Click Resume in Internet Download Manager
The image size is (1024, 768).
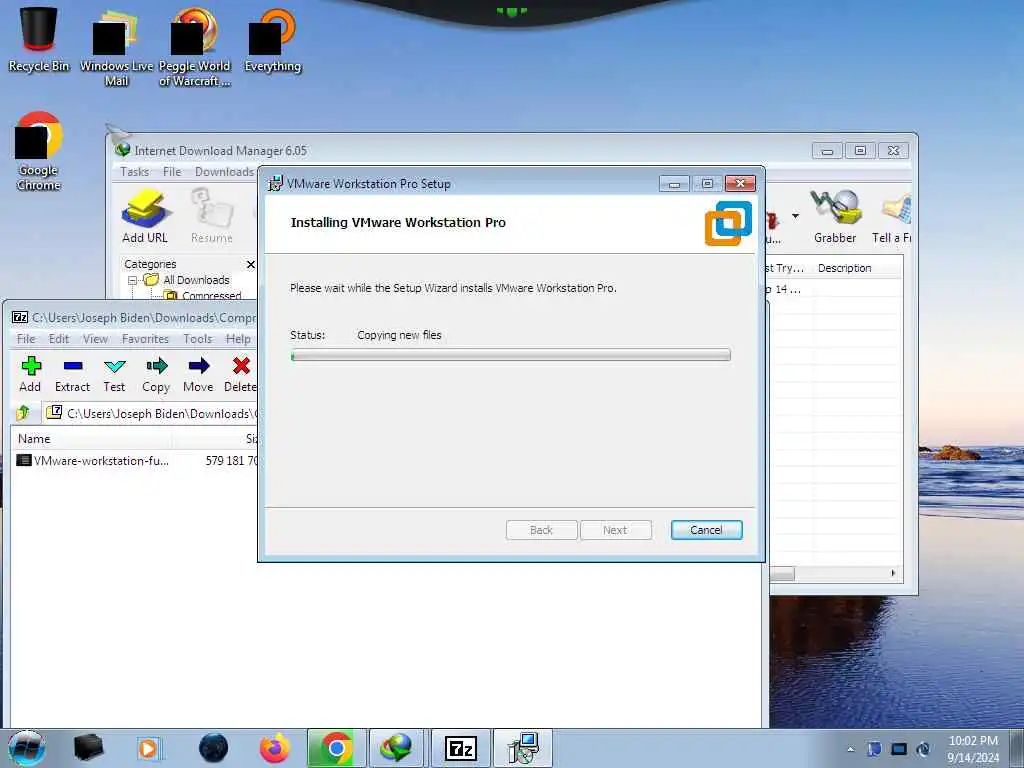coord(212,216)
